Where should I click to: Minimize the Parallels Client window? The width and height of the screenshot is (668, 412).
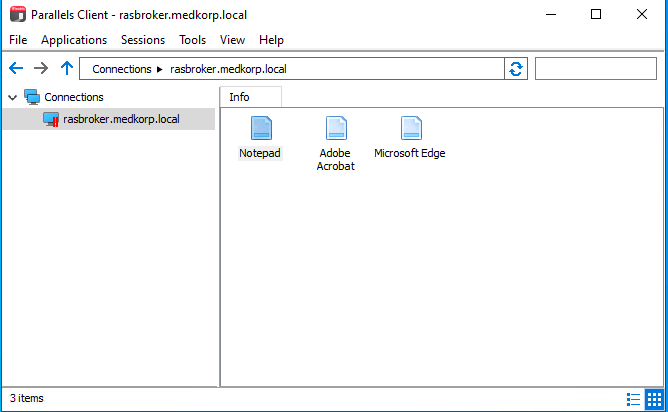tap(551, 14)
